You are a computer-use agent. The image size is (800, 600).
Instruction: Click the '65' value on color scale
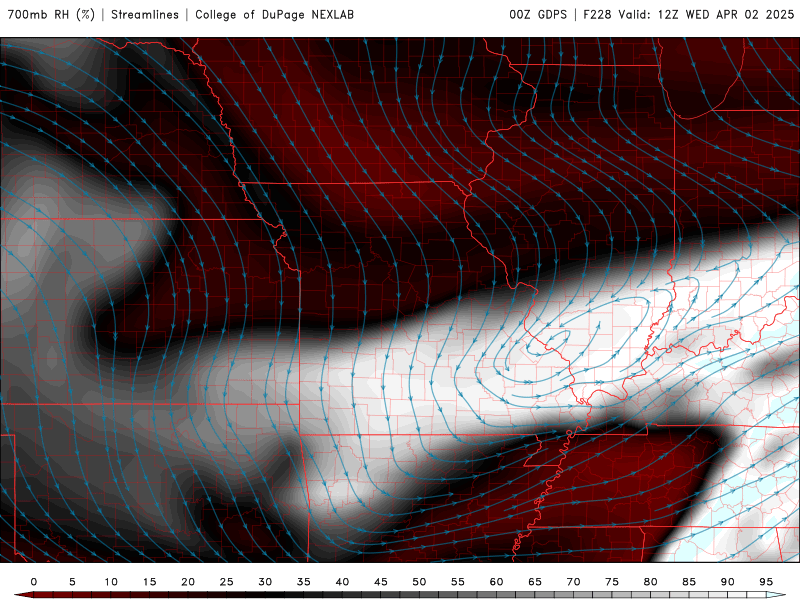[x=535, y=582]
